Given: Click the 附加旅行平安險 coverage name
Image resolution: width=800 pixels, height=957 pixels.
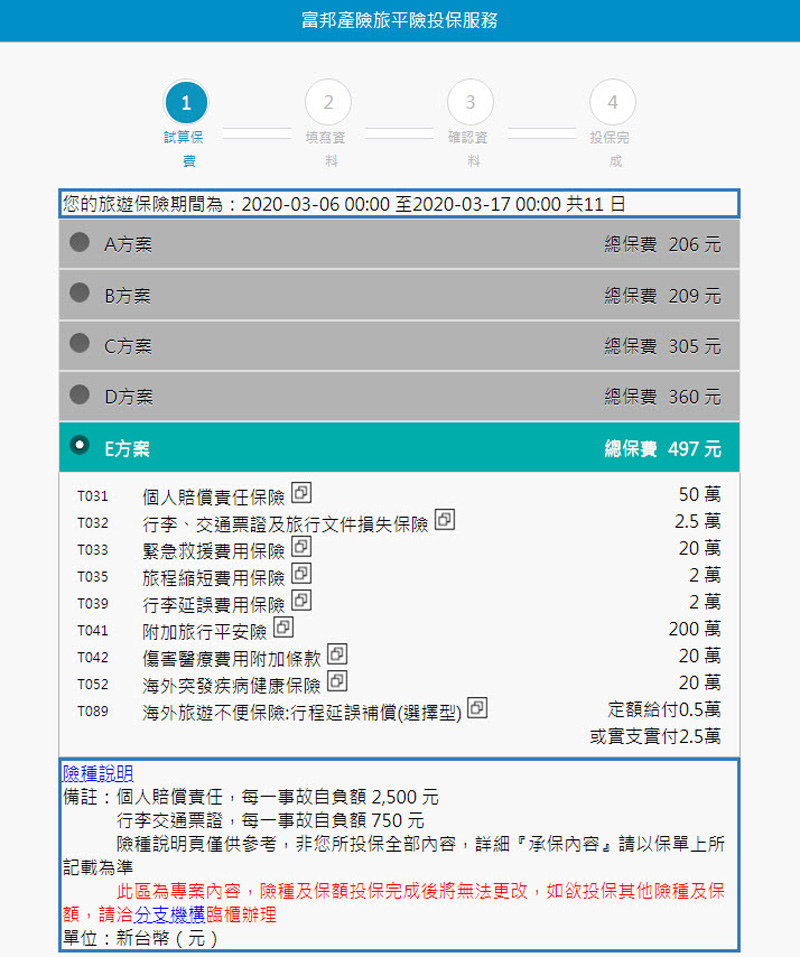Looking at the screenshot, I should tap(204, 632).
